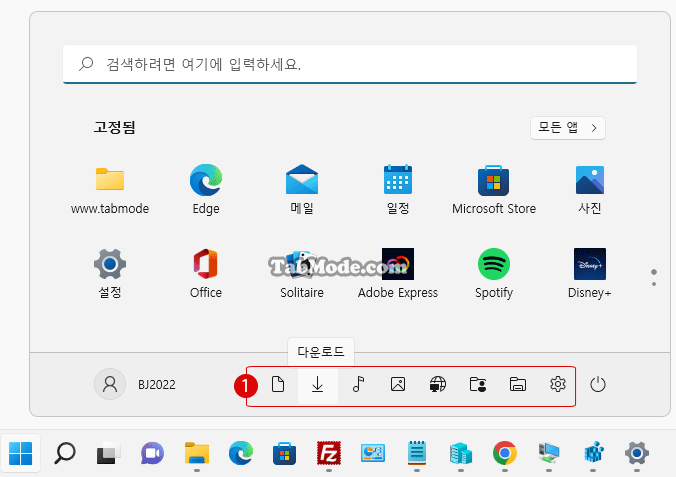Viewport: 676px width, 477px height.
Task: Open the Mail (메일) app
Action: pos(302,189)
